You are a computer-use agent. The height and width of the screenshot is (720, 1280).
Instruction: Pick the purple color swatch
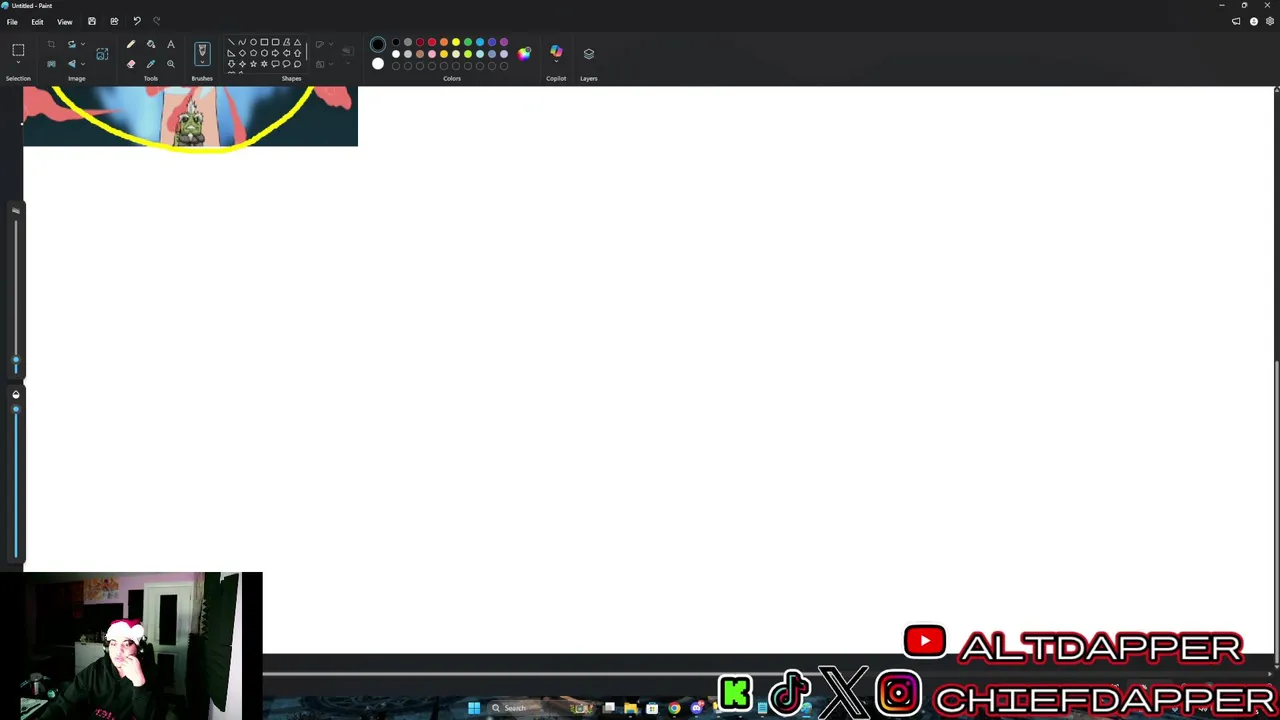click(x=504, y=42)
